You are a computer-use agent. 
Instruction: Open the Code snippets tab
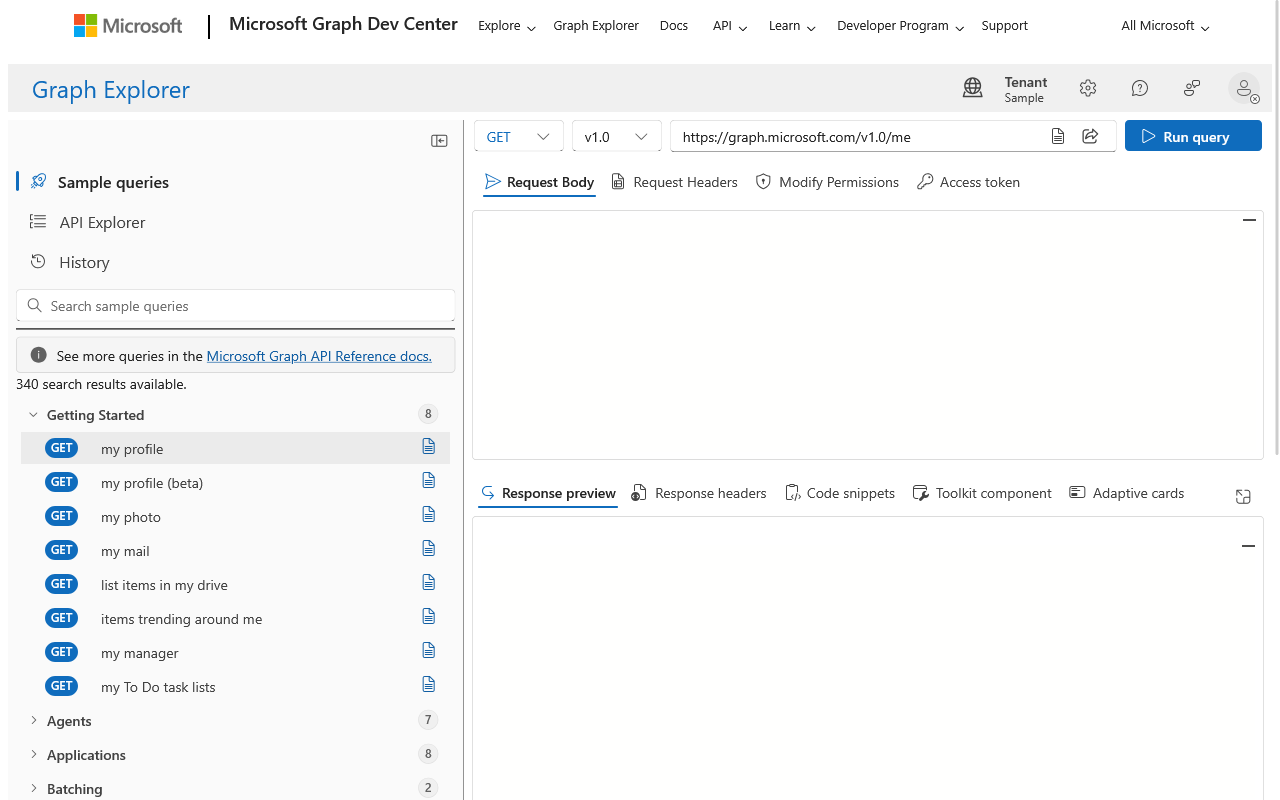(840, 493)
